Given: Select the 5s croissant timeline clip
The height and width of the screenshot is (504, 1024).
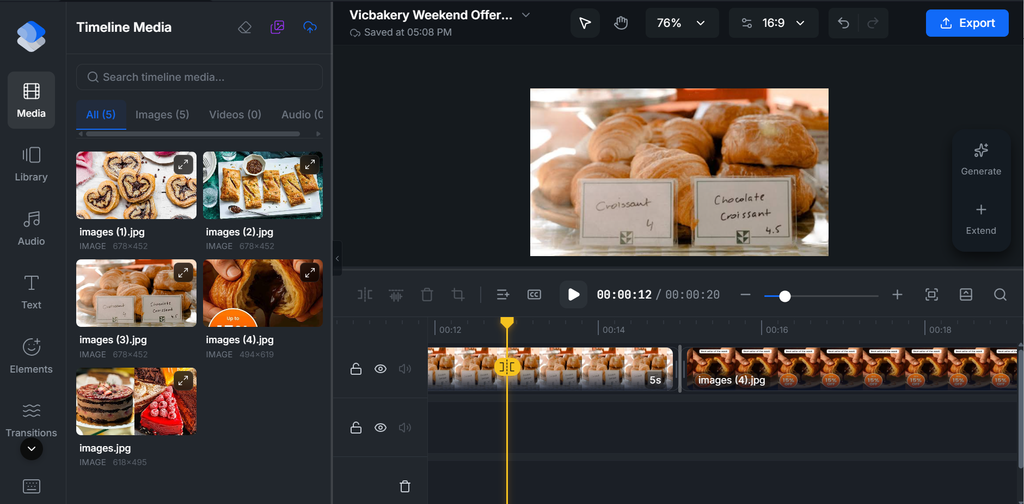Looking at the screenshot, I should click(x=550, y=369).
